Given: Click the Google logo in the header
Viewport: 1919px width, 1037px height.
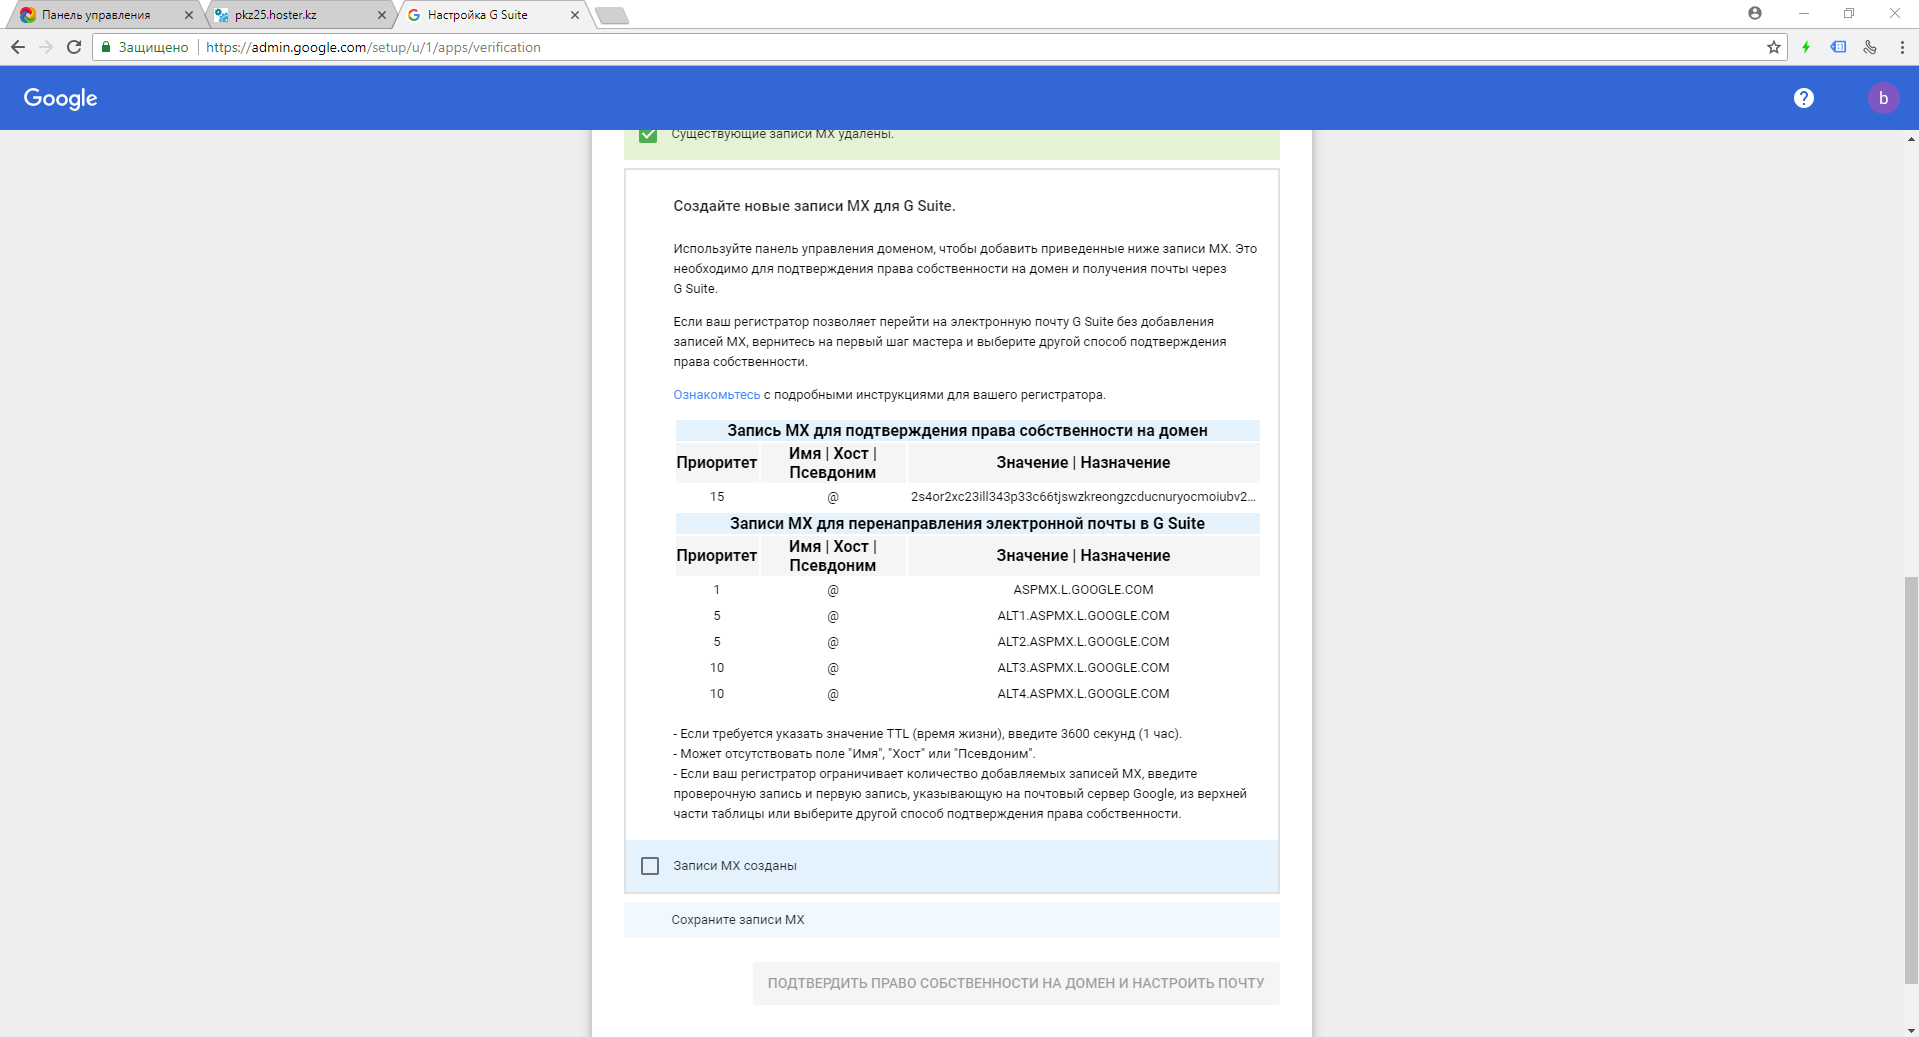Looking at the screenshot, I should [x=61, y=98].
